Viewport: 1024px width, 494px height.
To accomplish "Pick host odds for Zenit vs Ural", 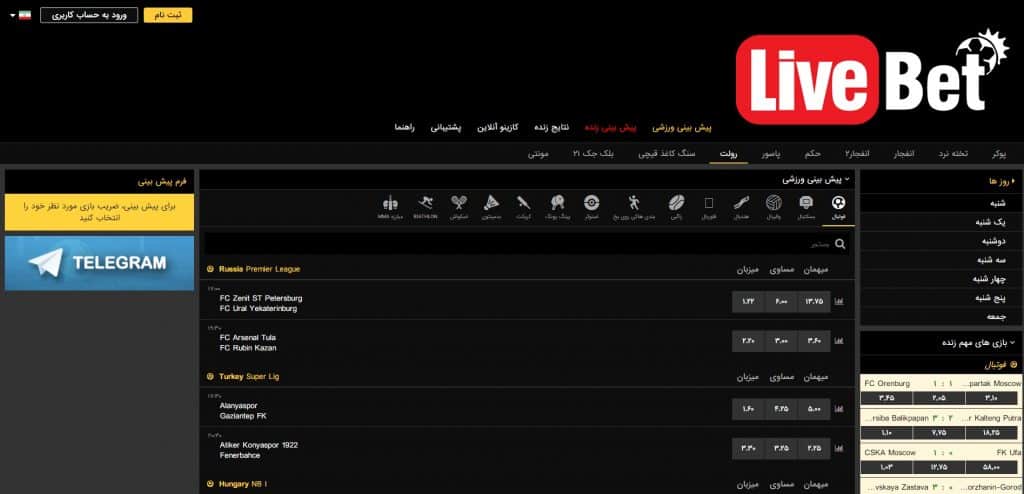I will (x=748, y=302).
